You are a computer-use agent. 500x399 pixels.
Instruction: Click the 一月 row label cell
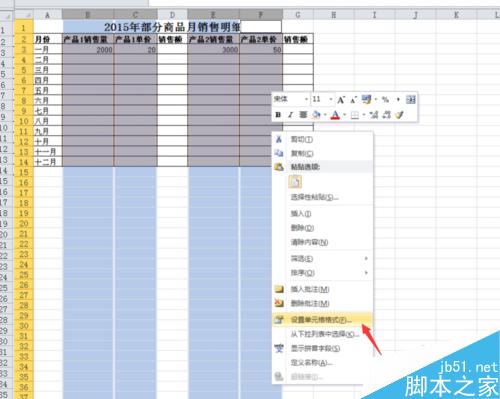pos(48,50)
